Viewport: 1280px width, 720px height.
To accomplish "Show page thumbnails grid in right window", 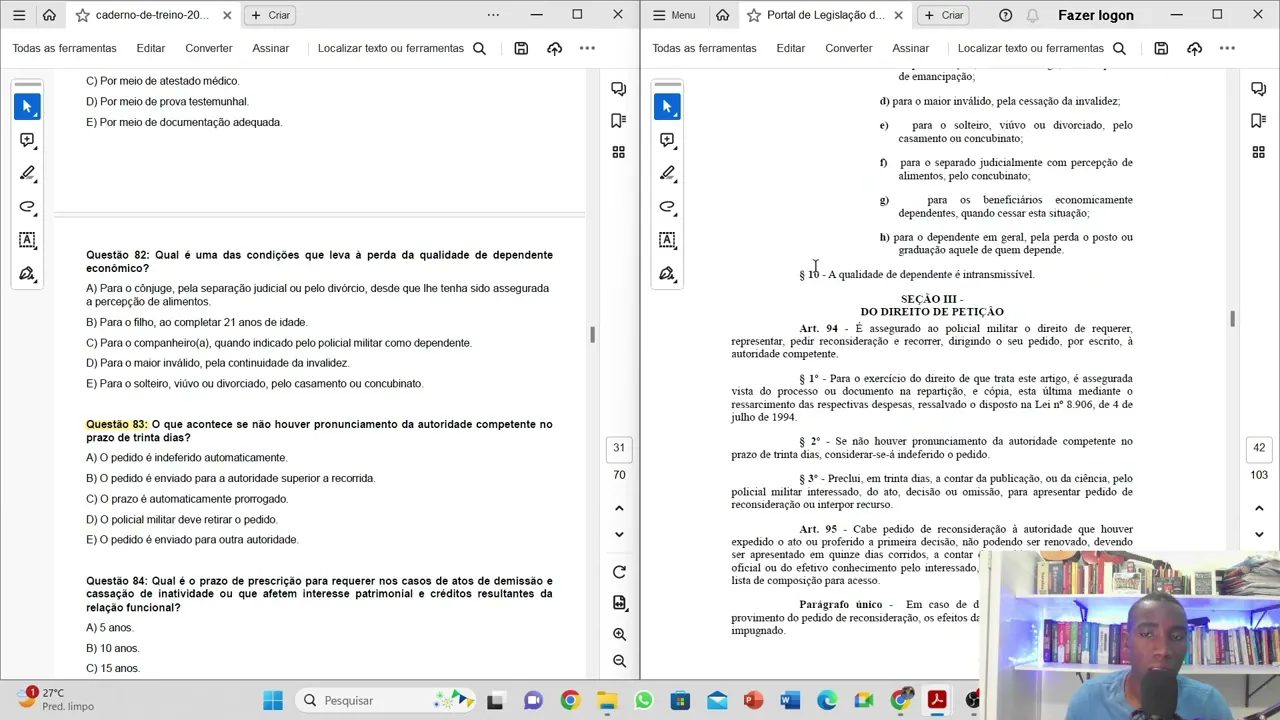I will 1259,152.
